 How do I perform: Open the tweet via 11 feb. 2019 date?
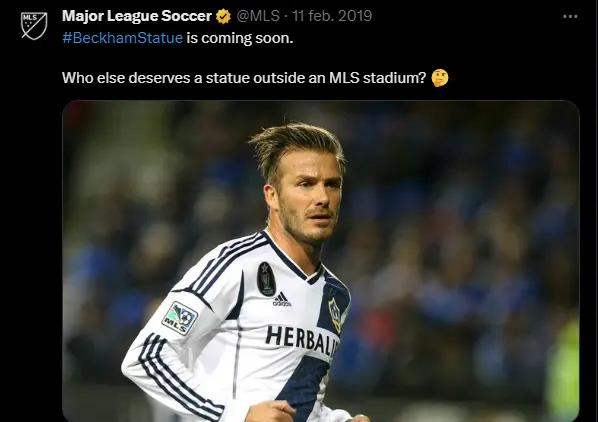tap(332, 16)
